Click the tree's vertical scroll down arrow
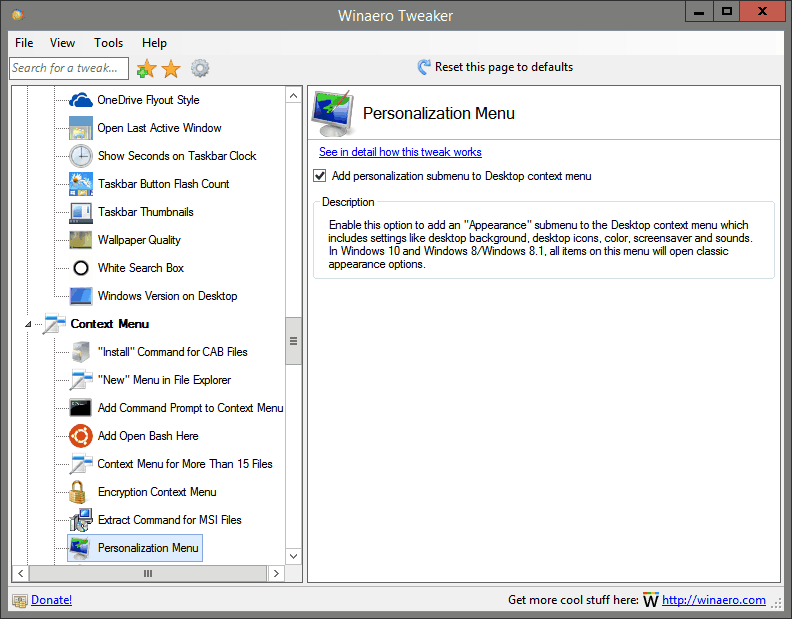The height and width of the screenshot is (619, 792). coord(293,556)
